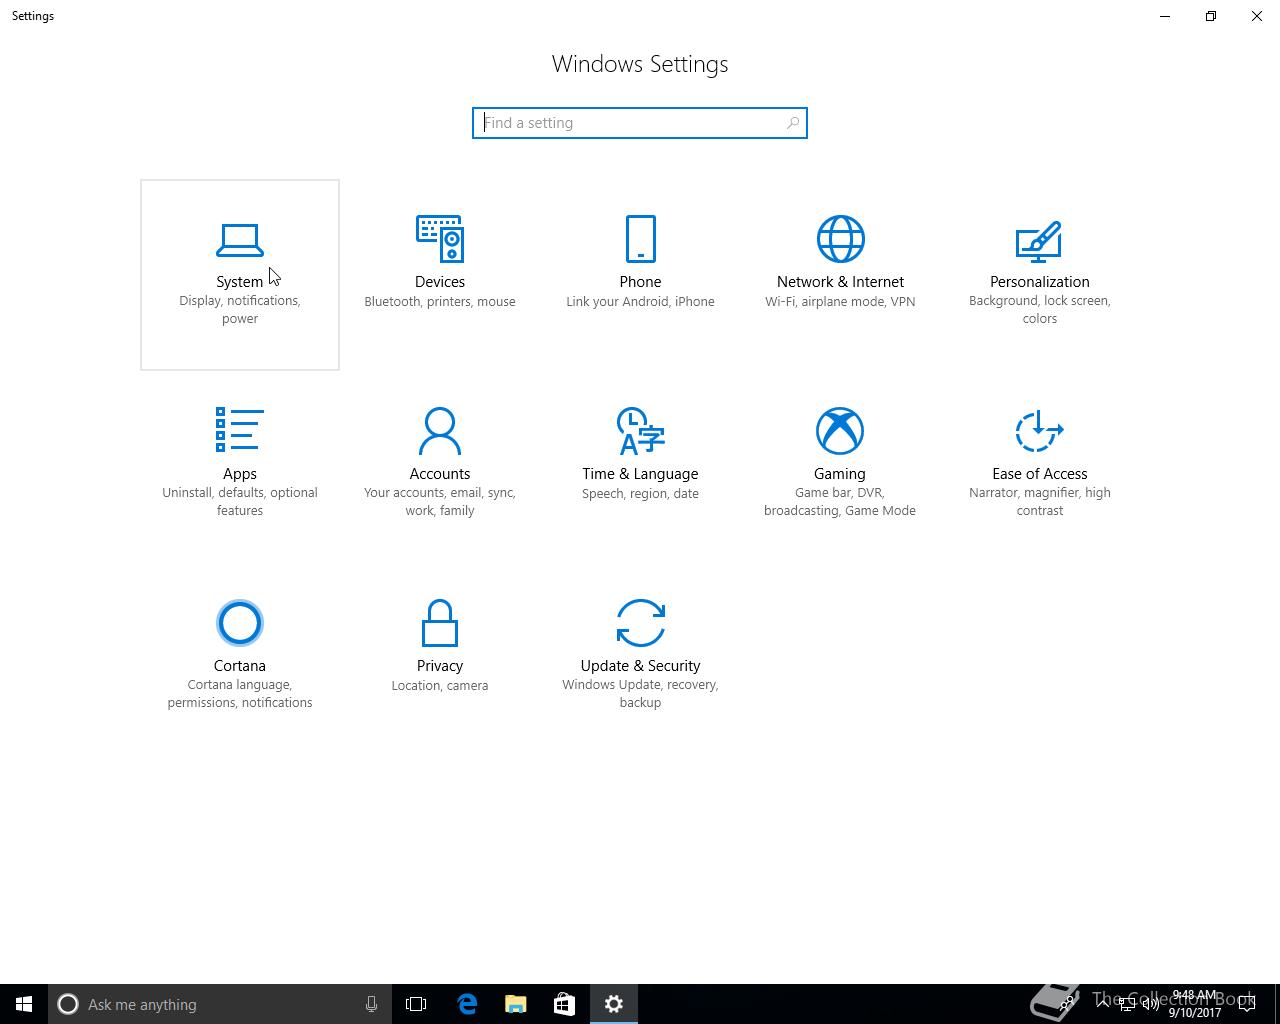The width and height of the screenshot is (1280, 1024).
Task: Click the Settings gear taskbar button
Action: pos(614,1004)
